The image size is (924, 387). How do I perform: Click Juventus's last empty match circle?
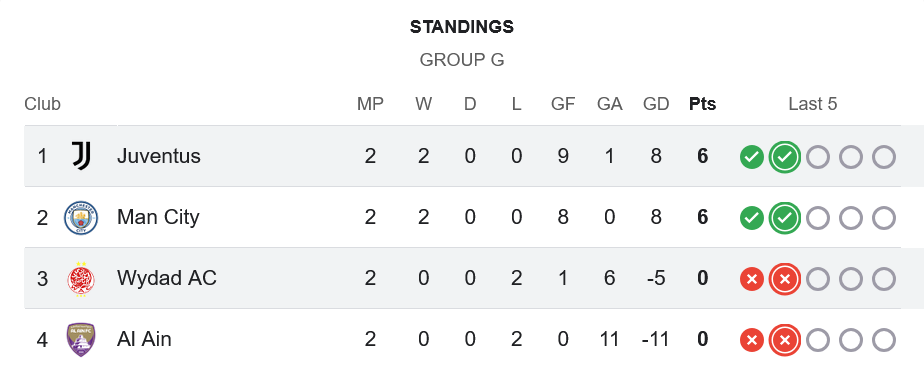point(884,157)
